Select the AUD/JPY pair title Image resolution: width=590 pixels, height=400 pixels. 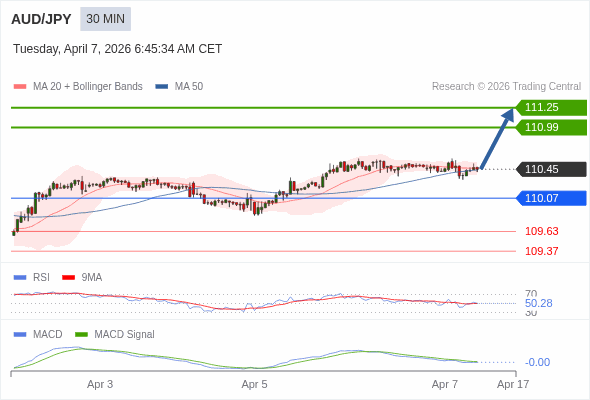tap(41, 19)
